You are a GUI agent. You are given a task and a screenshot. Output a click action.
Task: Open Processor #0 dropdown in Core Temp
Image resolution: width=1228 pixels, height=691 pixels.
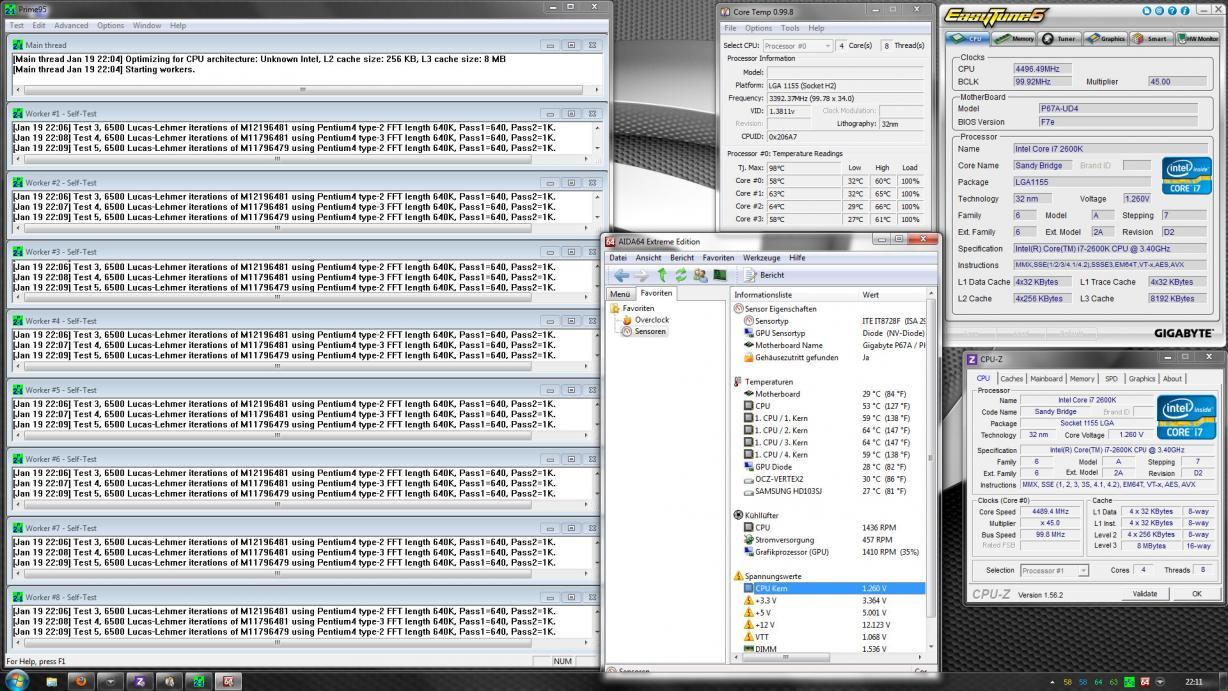pyautogui.click(x=797, y=46)
